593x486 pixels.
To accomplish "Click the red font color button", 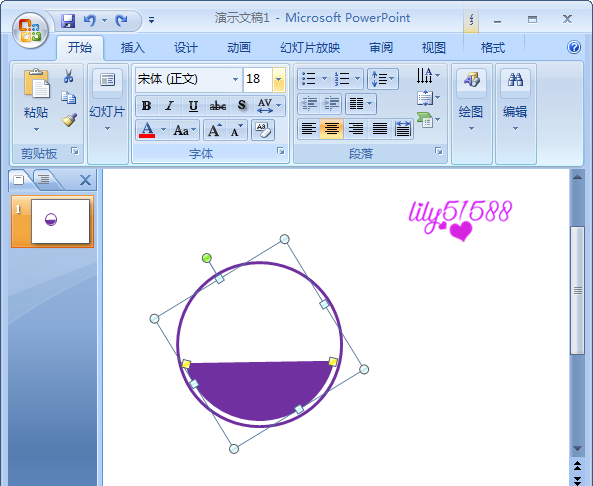I will pyautogui.click(x=147, y=130).
